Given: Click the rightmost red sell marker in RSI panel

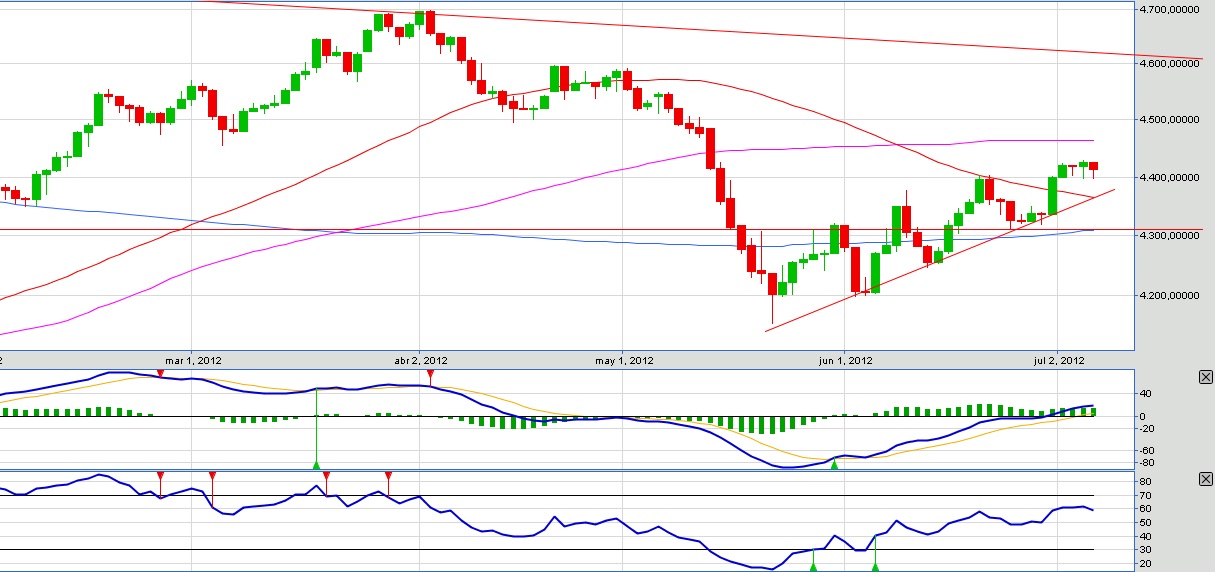Looking at the screenshot, I should coord(388,476).
